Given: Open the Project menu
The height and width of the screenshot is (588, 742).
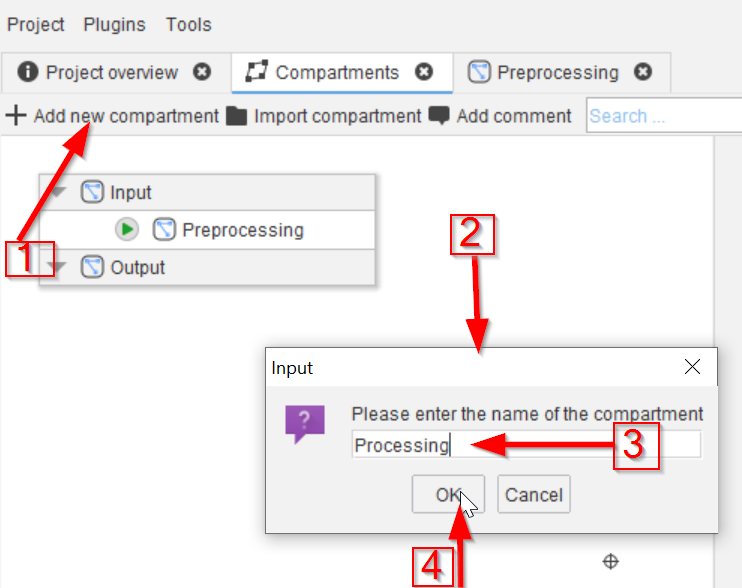Looking at the screenshot, I should tap(36, 24).
